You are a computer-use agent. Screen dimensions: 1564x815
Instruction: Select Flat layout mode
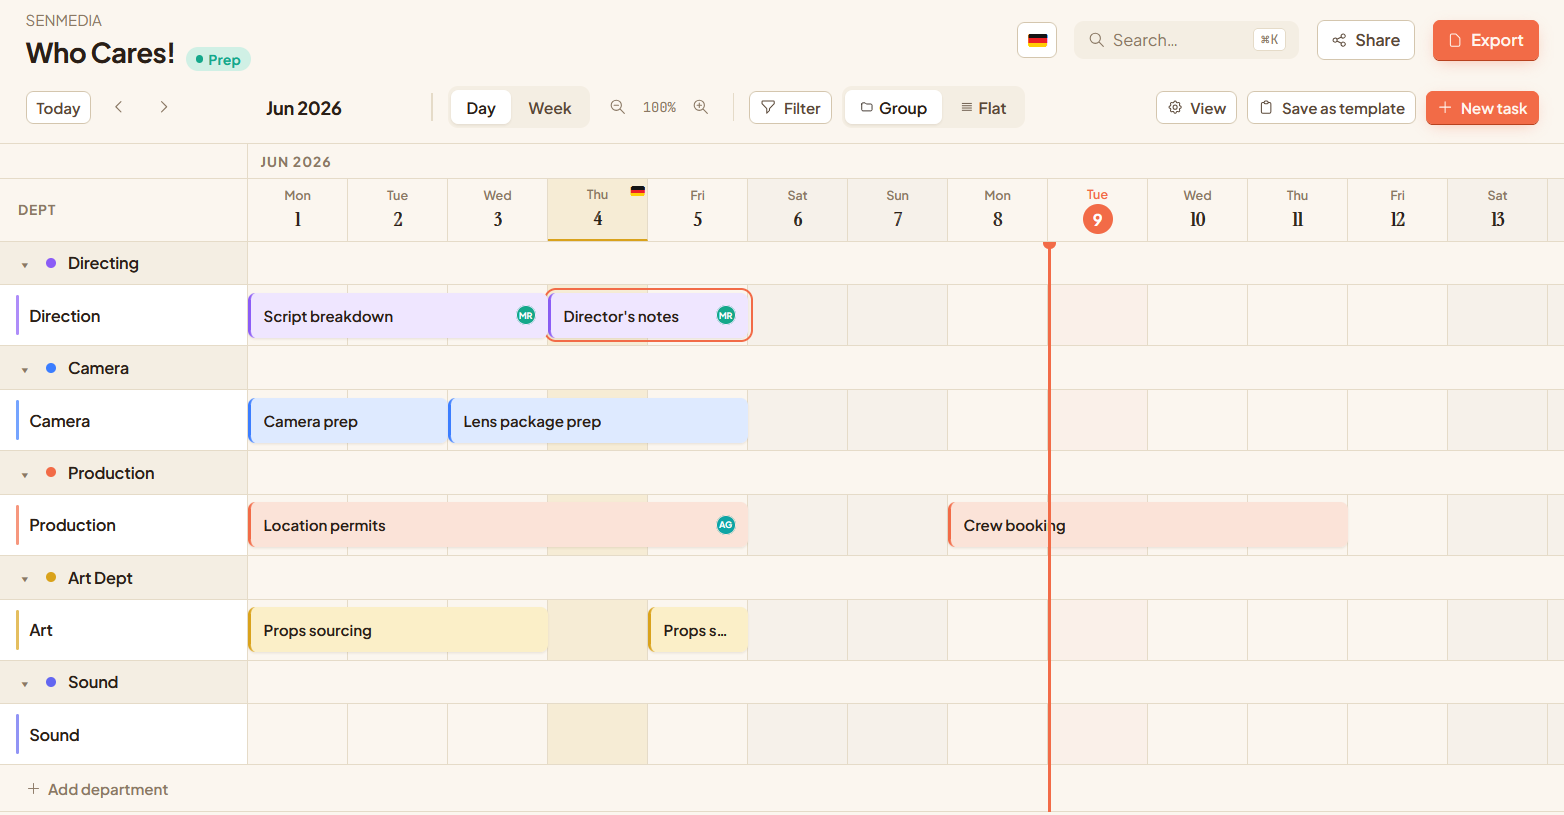click(x=983, y=108)
